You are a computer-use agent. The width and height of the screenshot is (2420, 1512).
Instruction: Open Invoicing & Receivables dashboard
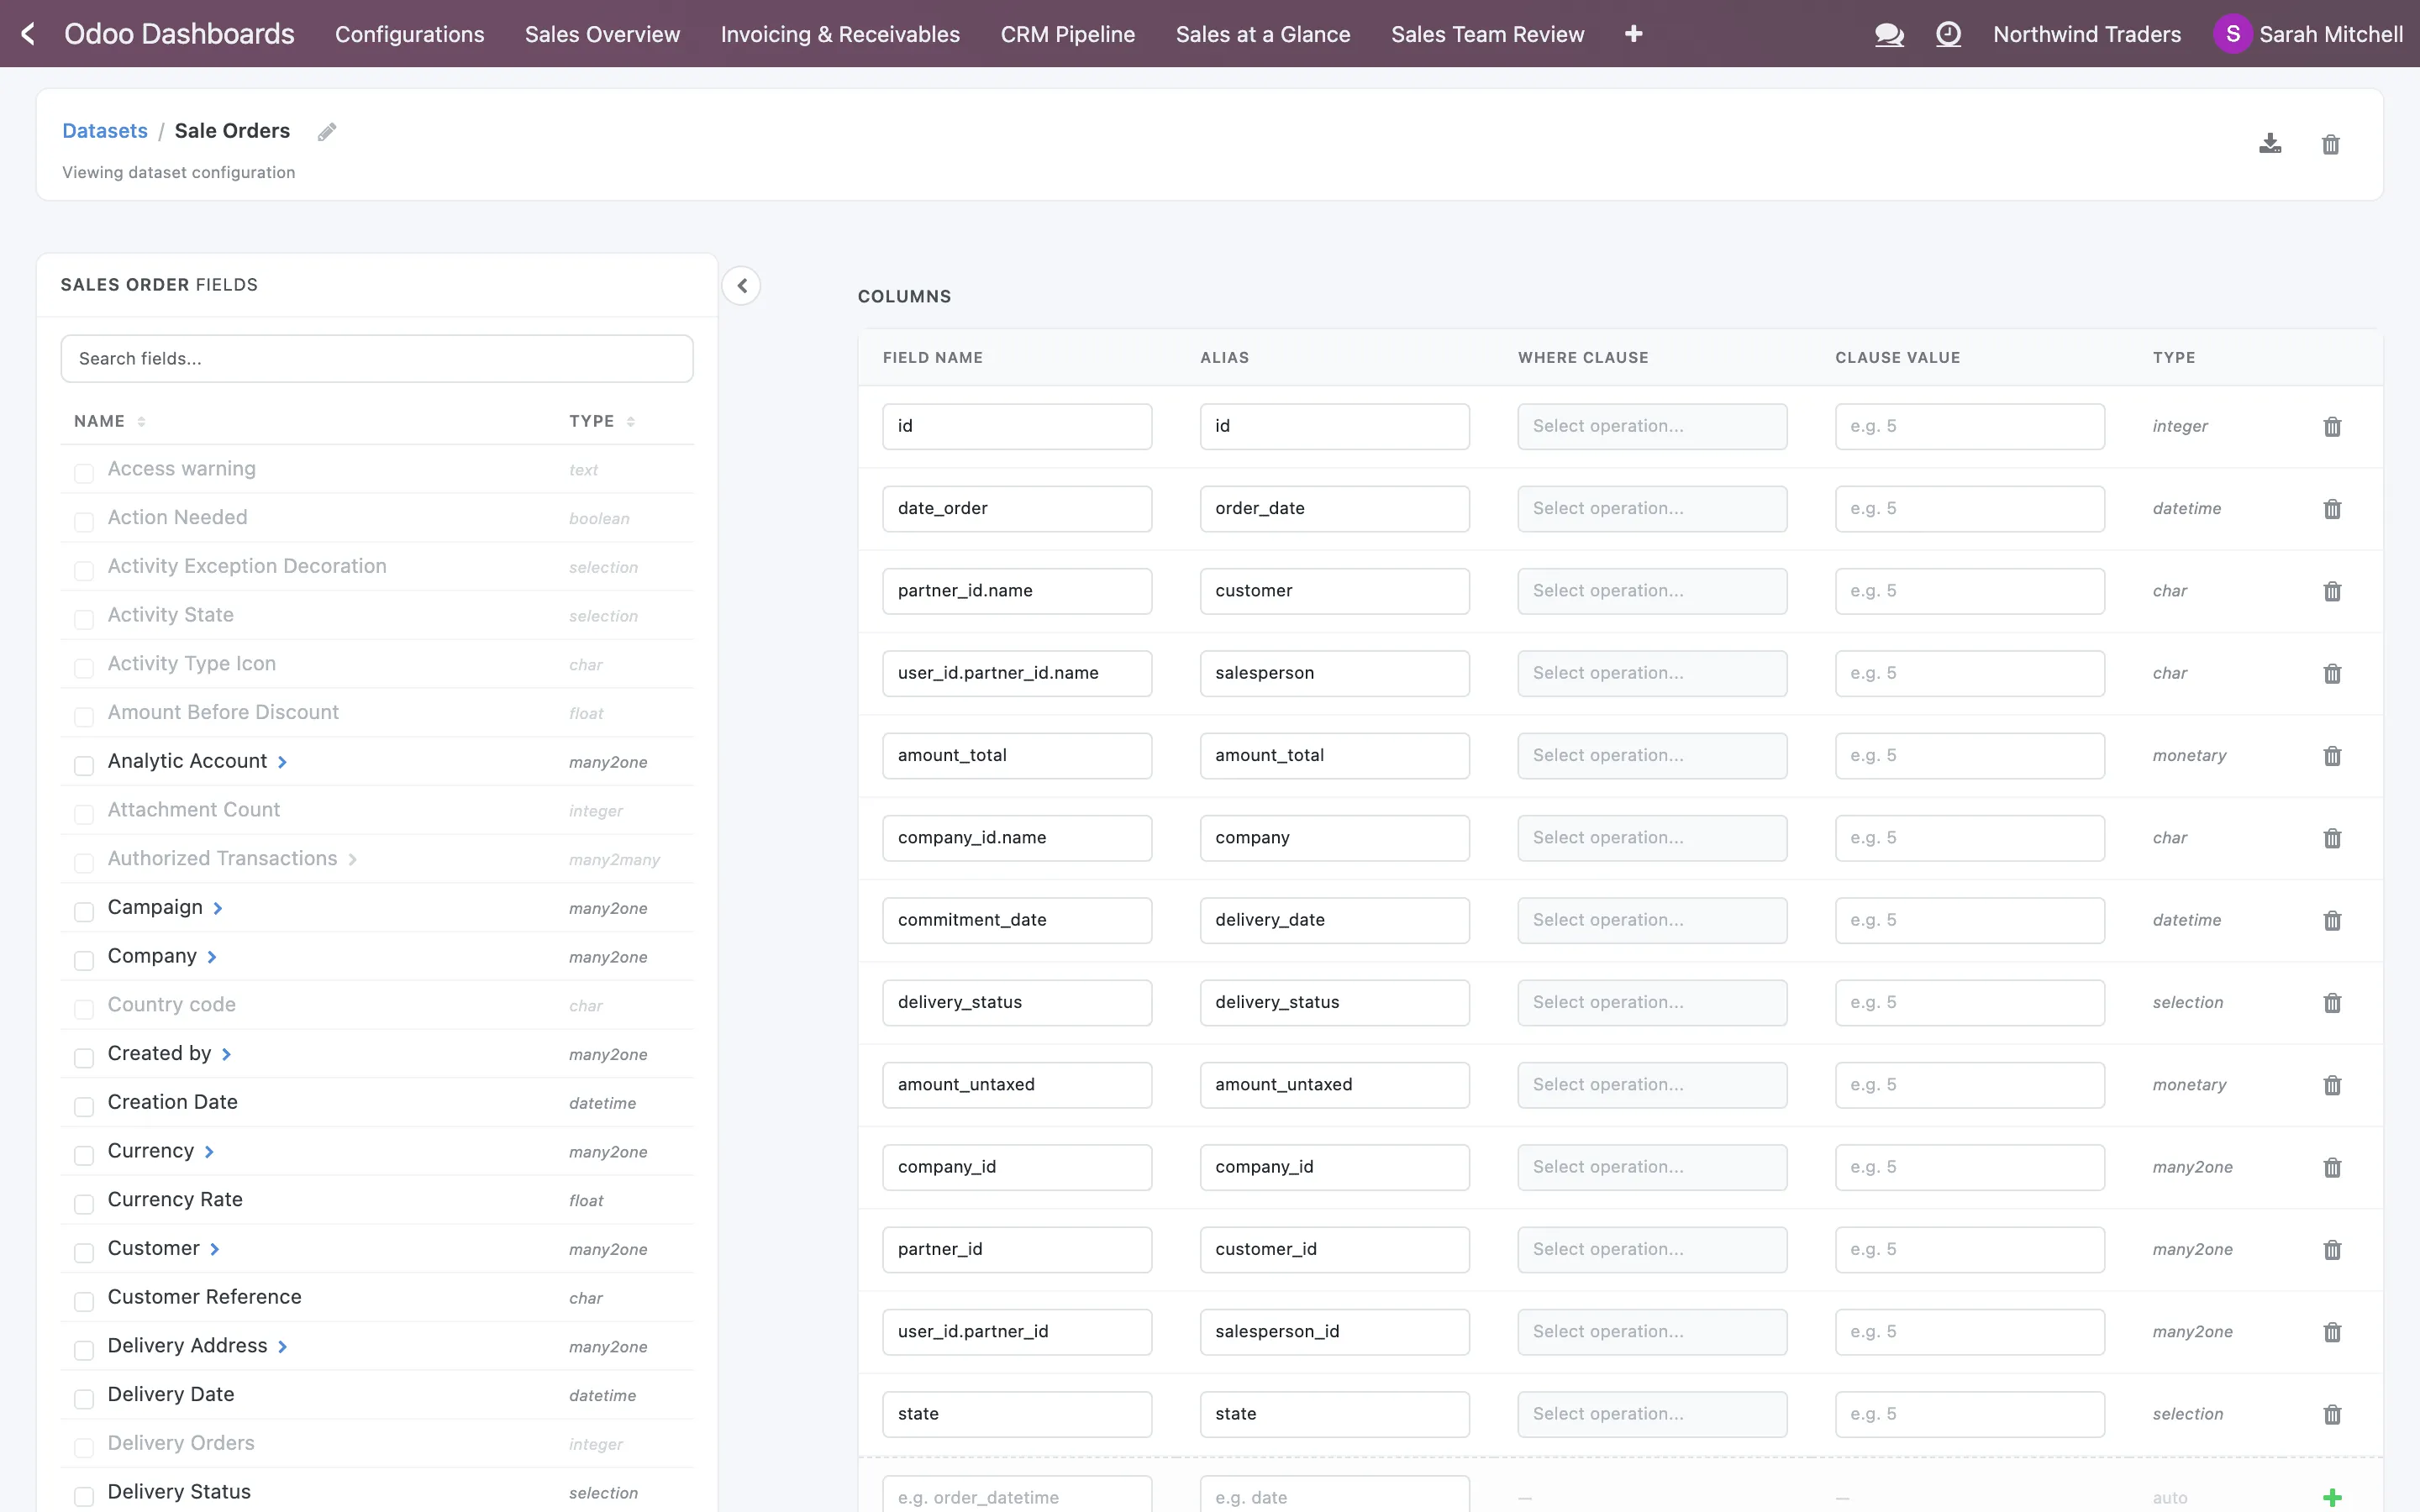pyautogui.click(x=840, y=34)
